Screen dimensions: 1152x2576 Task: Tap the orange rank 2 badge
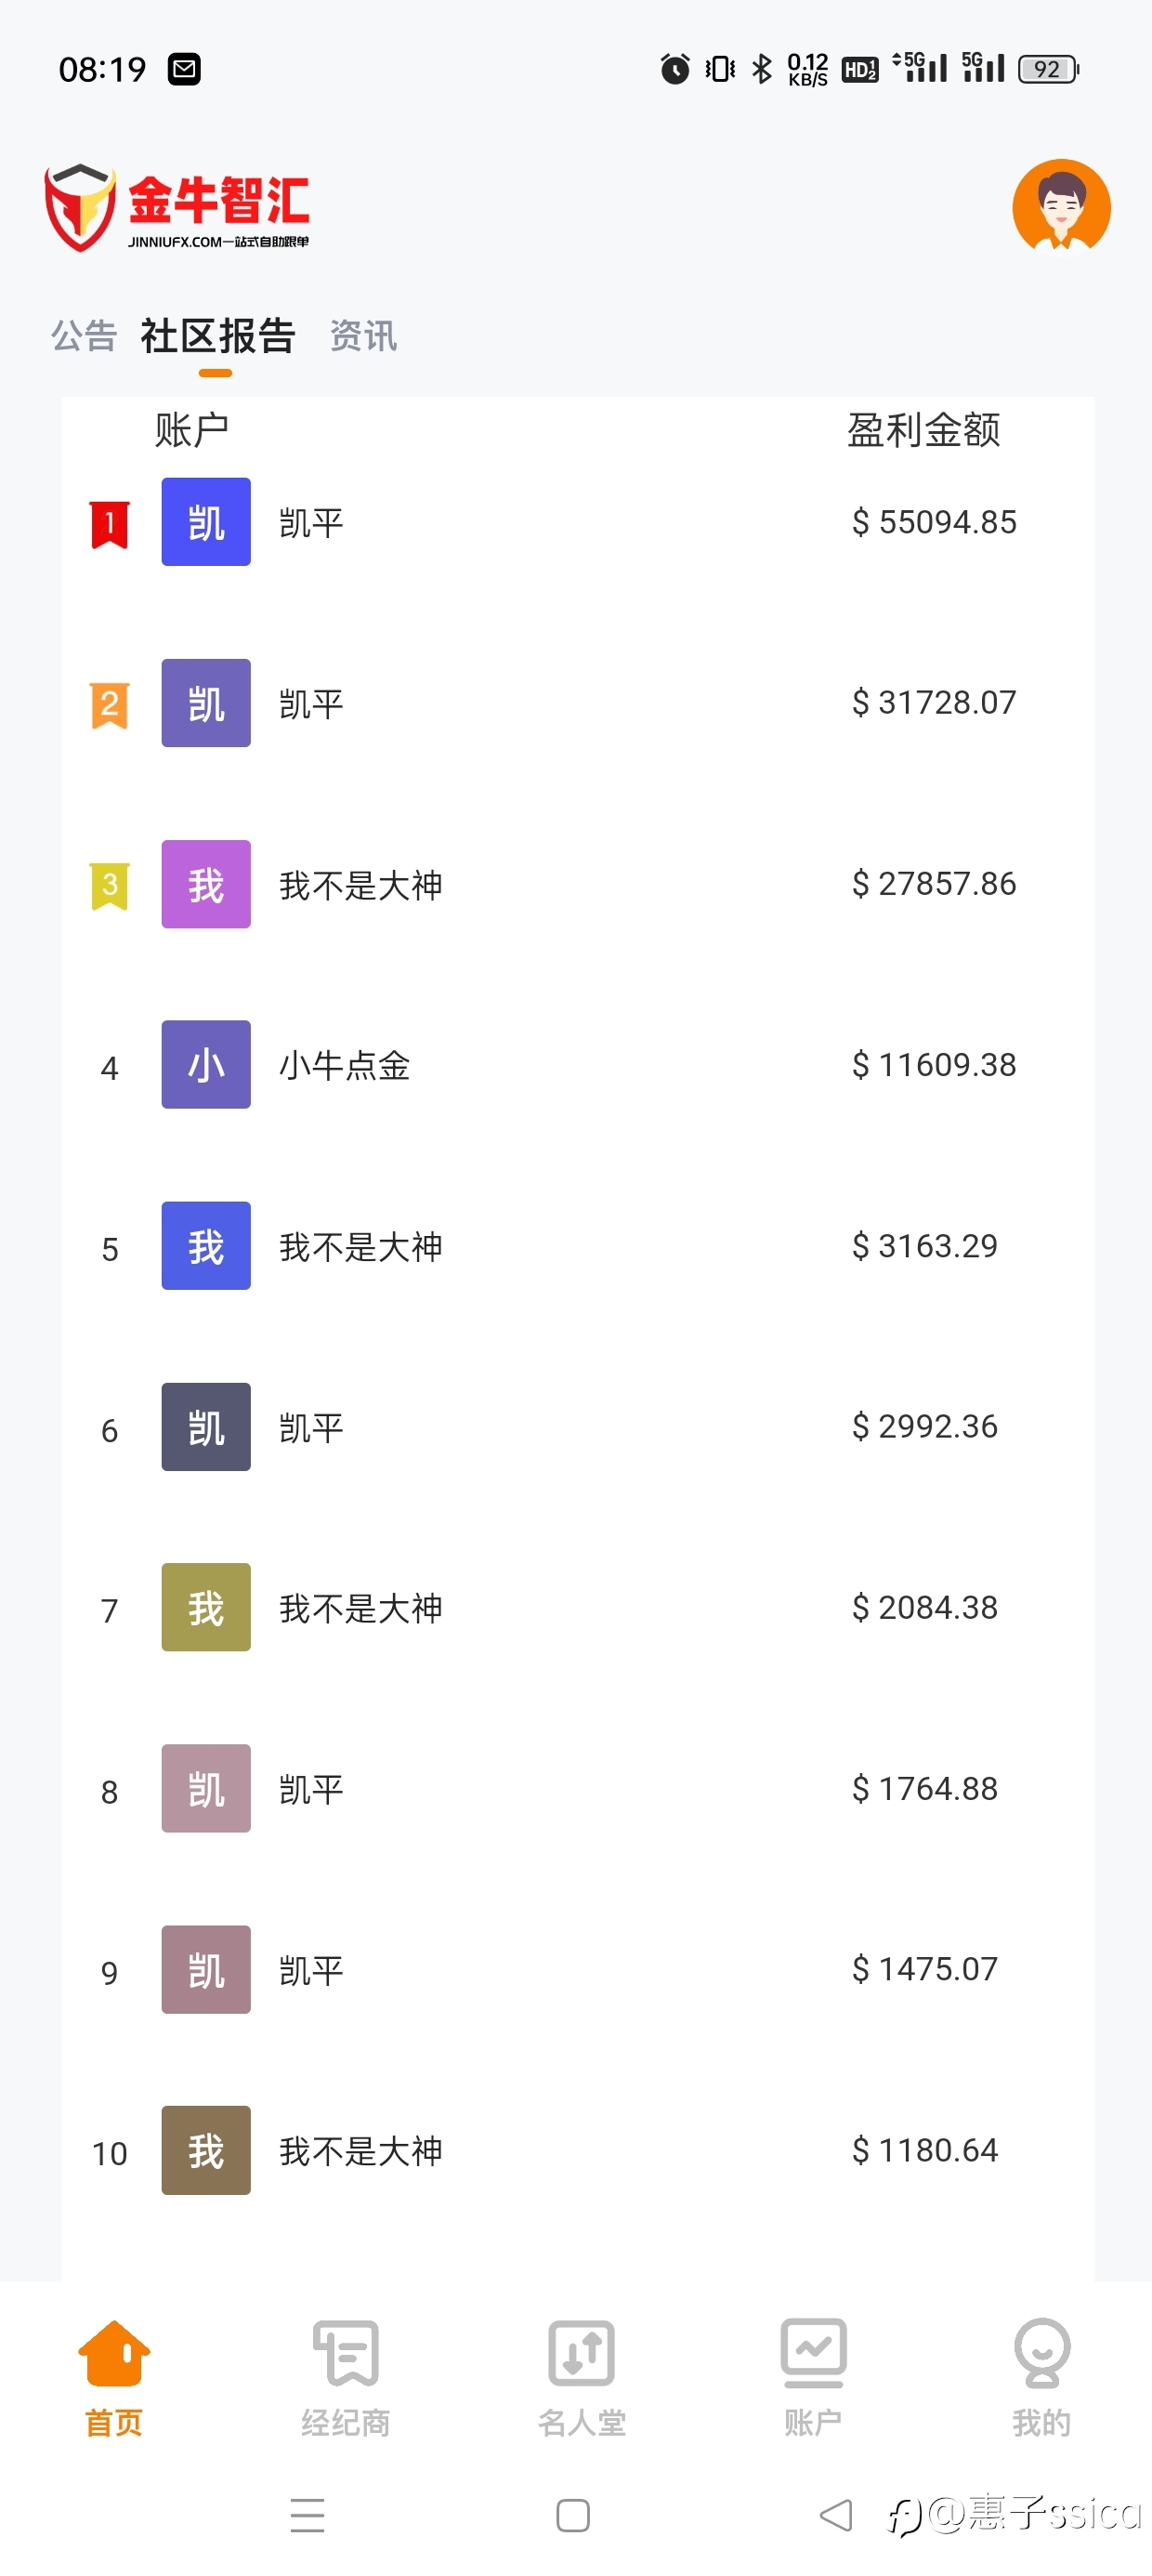(x=110, y=705)
